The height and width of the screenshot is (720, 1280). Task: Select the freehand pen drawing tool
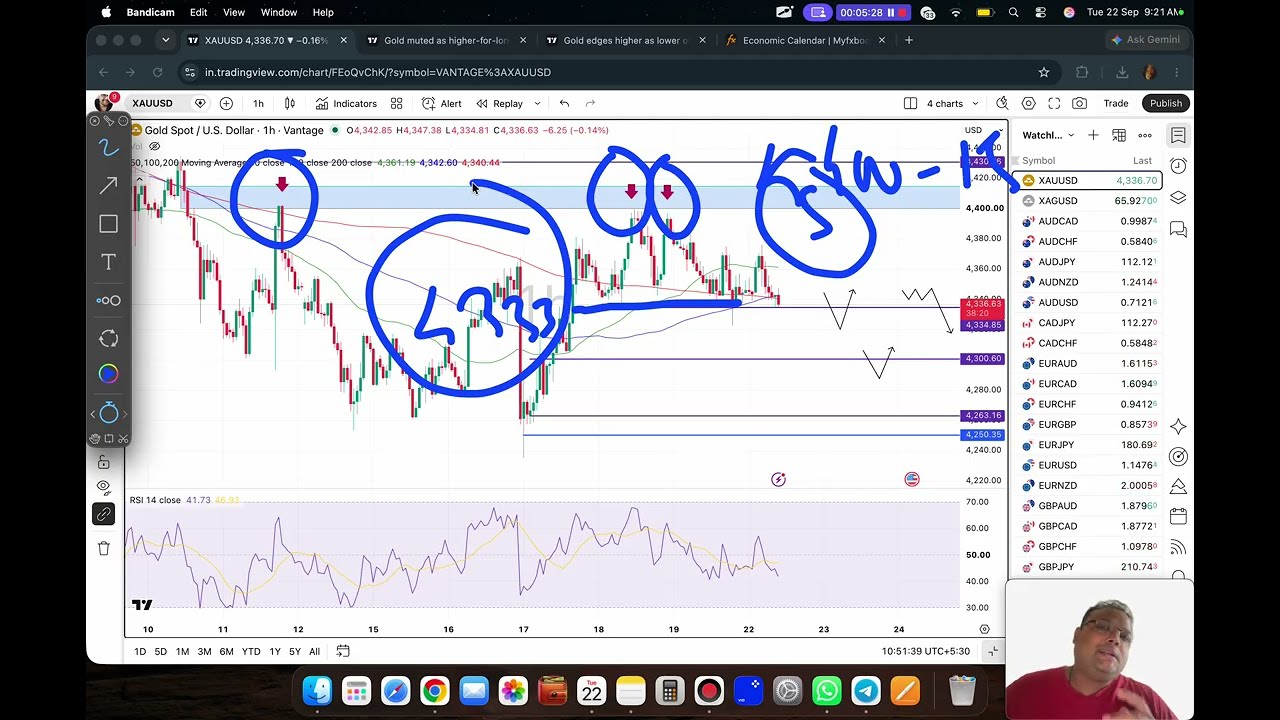[108, 148]
